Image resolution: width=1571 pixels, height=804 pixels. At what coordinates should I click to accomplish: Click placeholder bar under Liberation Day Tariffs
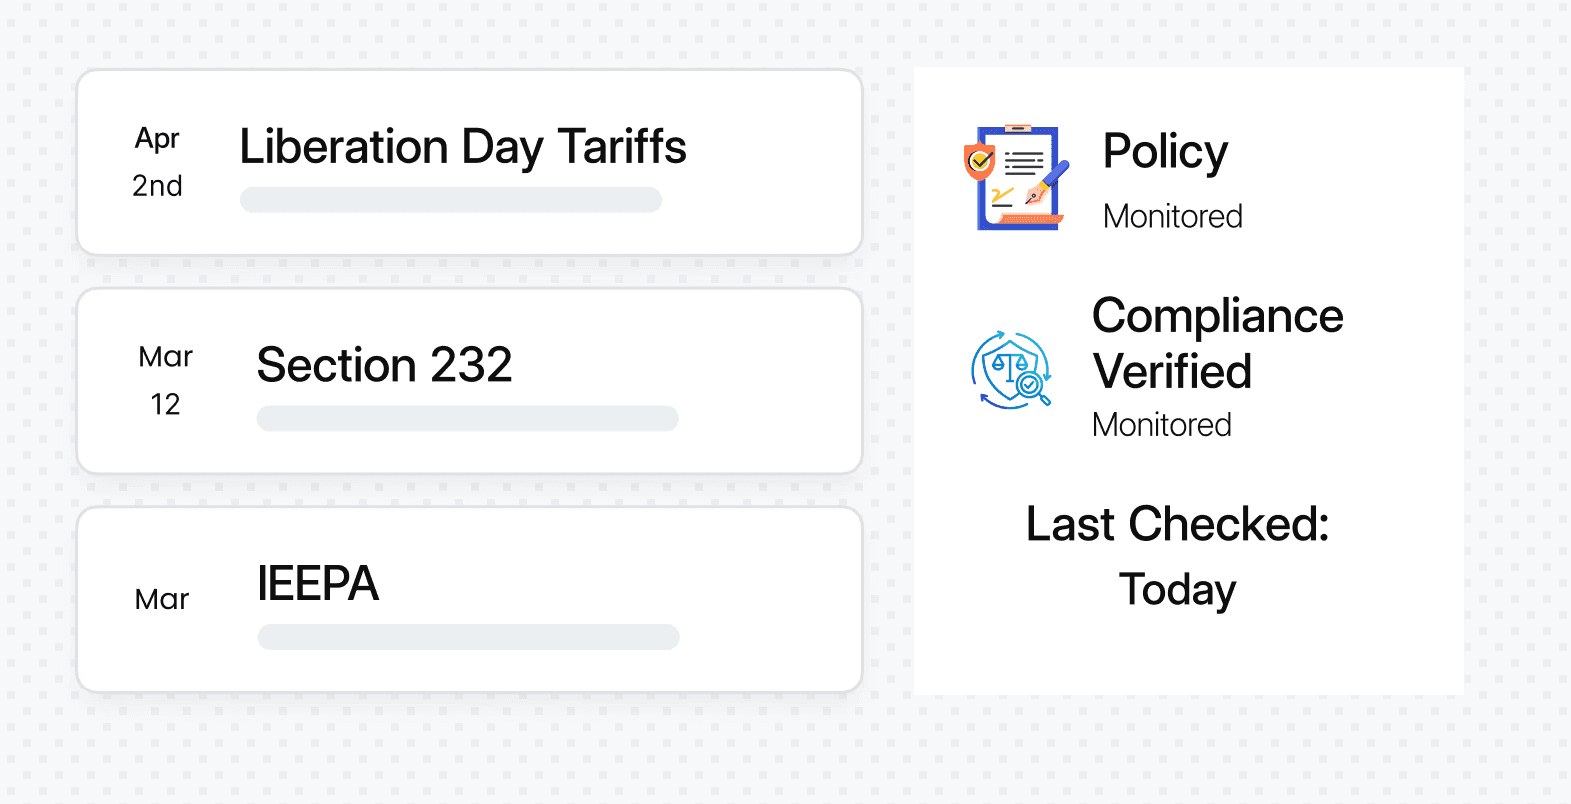[x=451, y=200]
